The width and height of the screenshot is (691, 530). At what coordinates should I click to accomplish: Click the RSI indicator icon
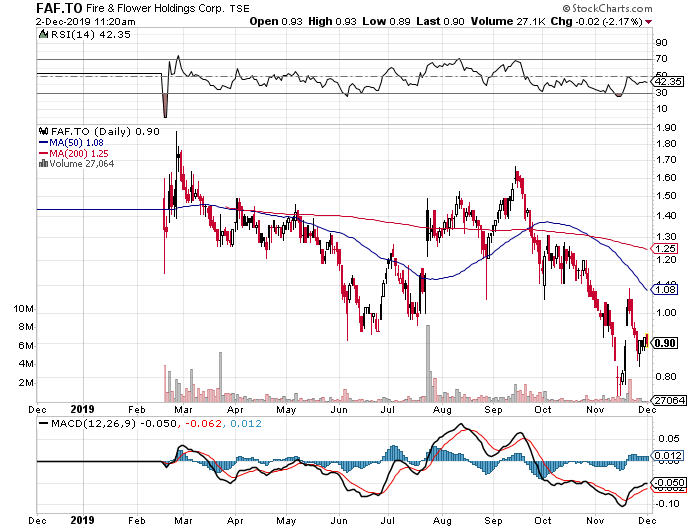coord(43,34)
